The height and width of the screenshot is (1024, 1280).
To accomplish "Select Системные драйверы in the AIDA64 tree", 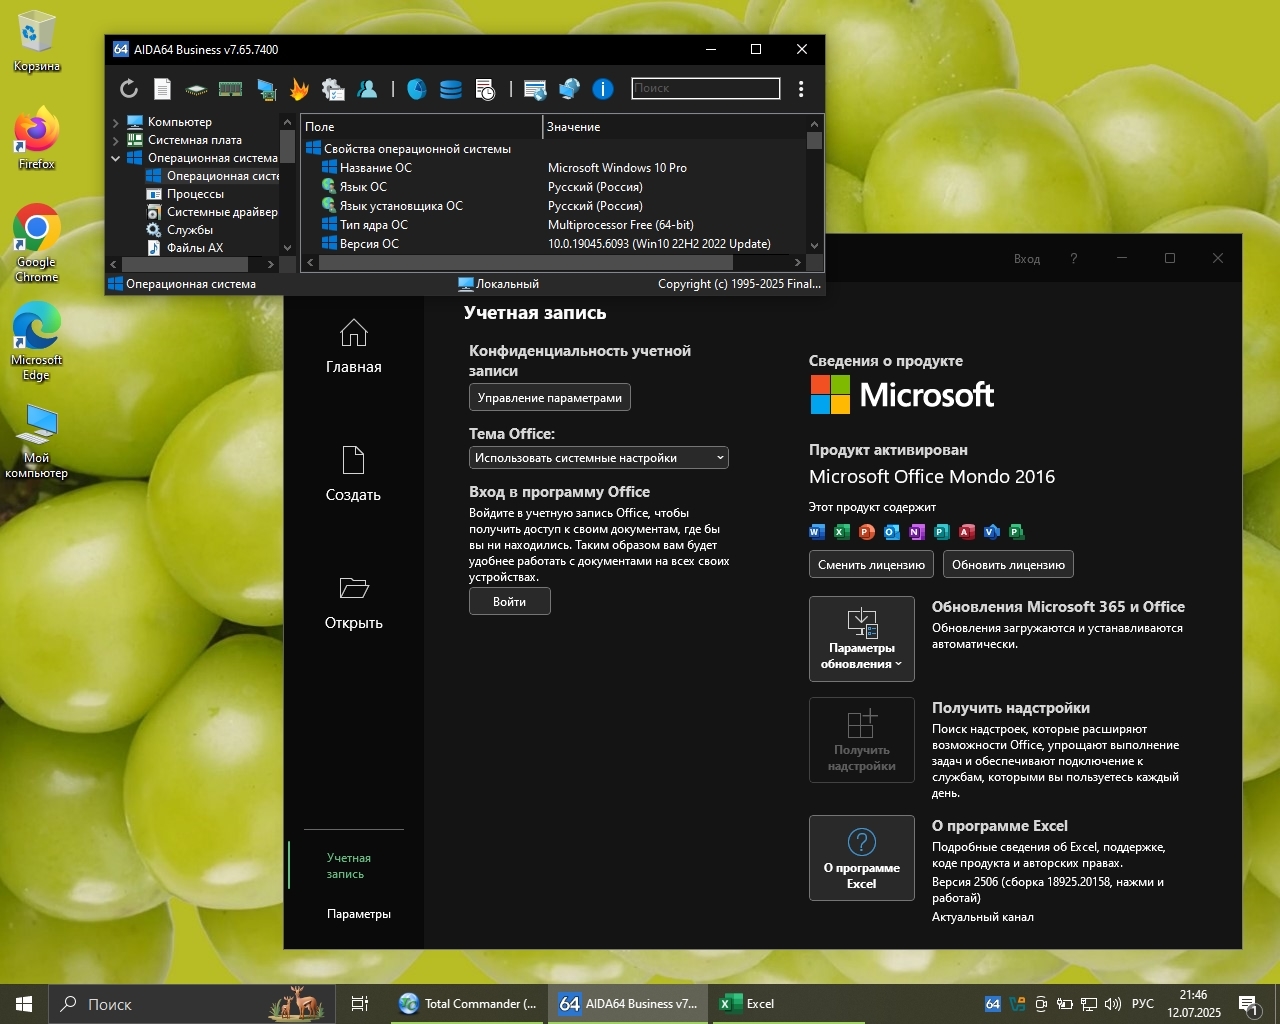I will 212,212.
